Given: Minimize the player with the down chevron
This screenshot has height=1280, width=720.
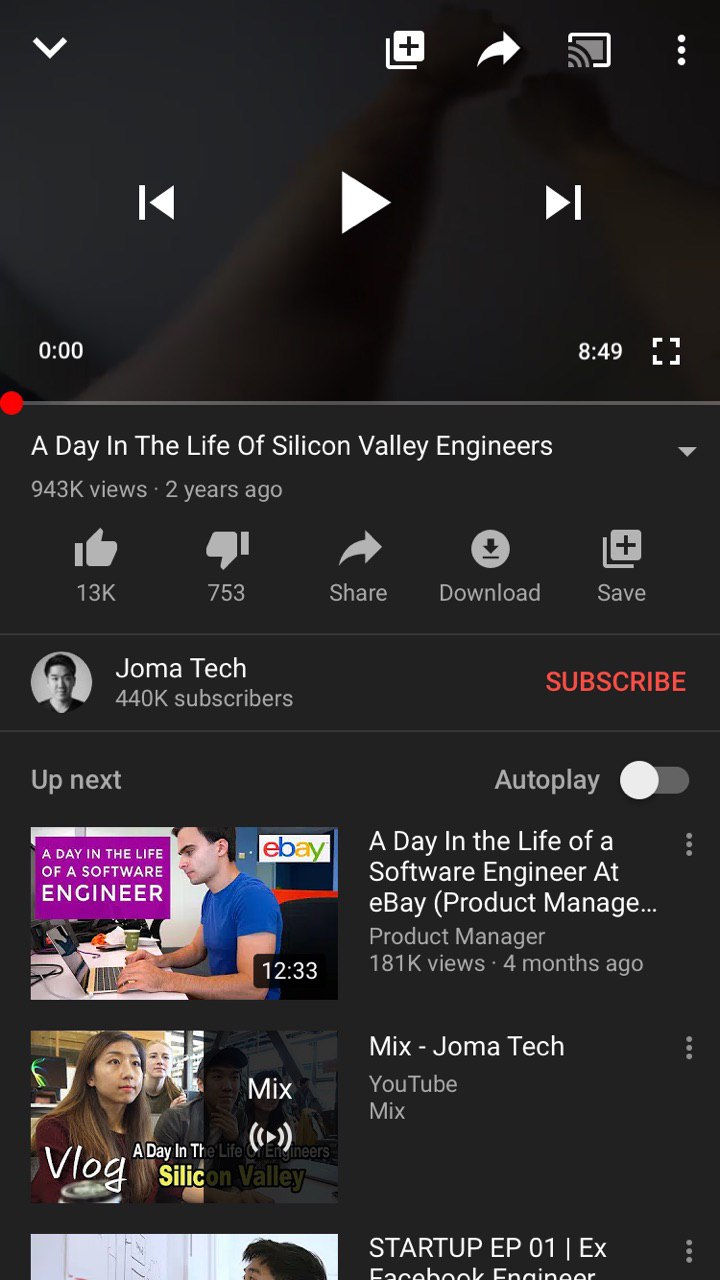Looking at the screenshot, I should pos(49,48).
